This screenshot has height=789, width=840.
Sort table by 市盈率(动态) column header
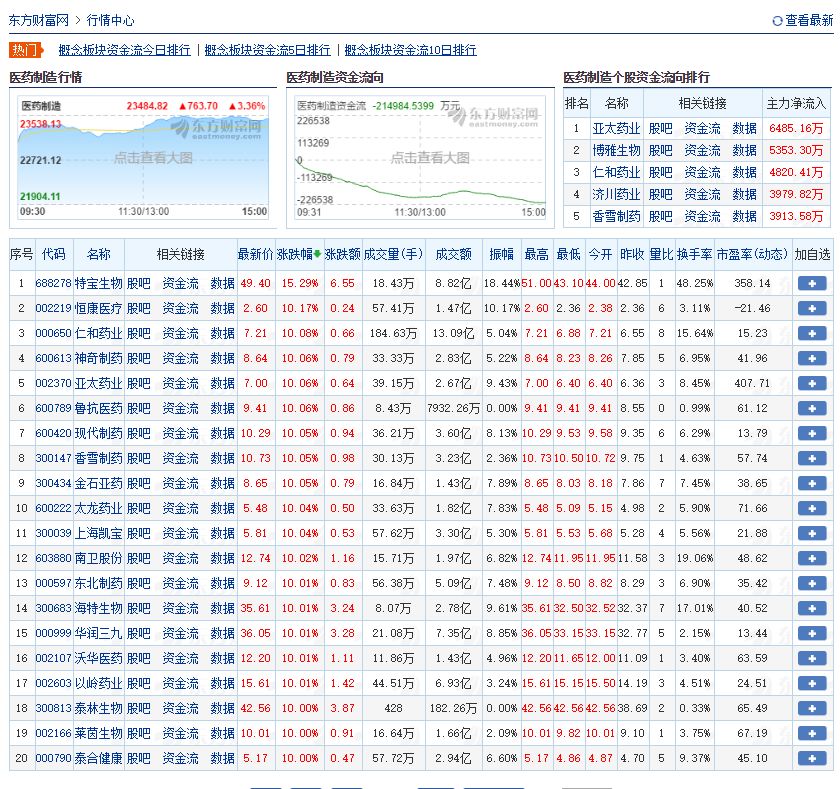coord(752,254)
